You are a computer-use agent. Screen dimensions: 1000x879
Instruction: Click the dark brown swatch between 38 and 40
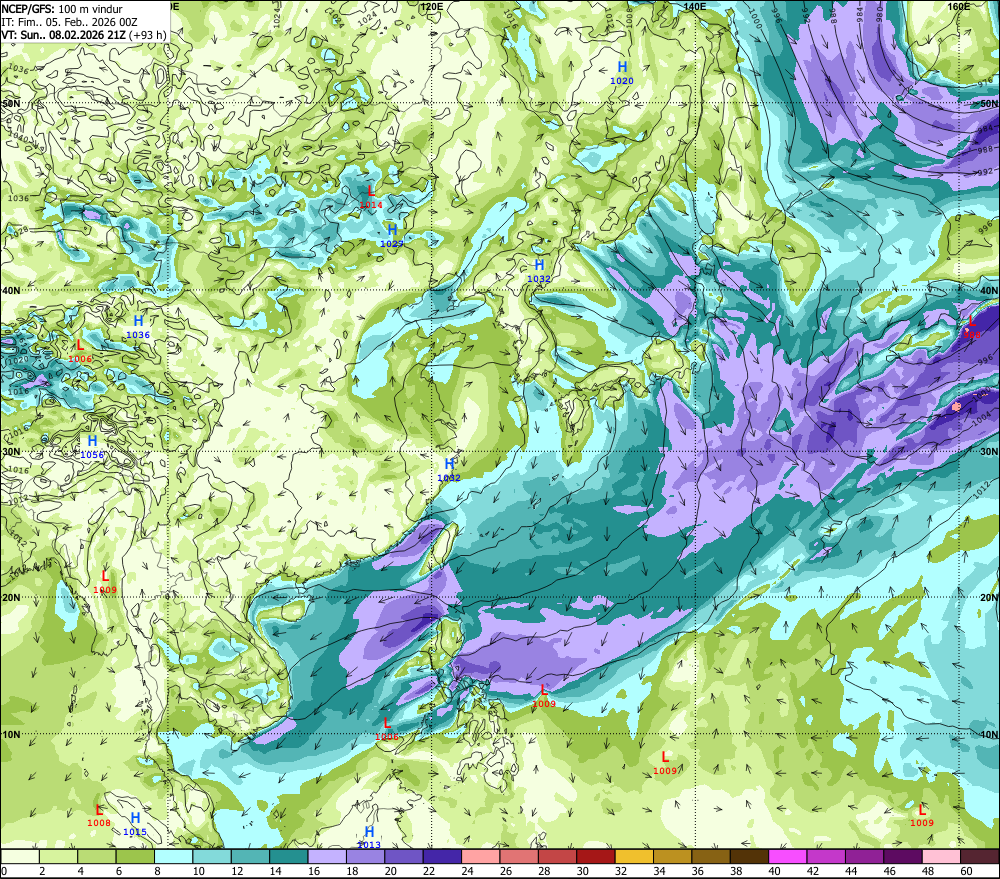[749, 856]
